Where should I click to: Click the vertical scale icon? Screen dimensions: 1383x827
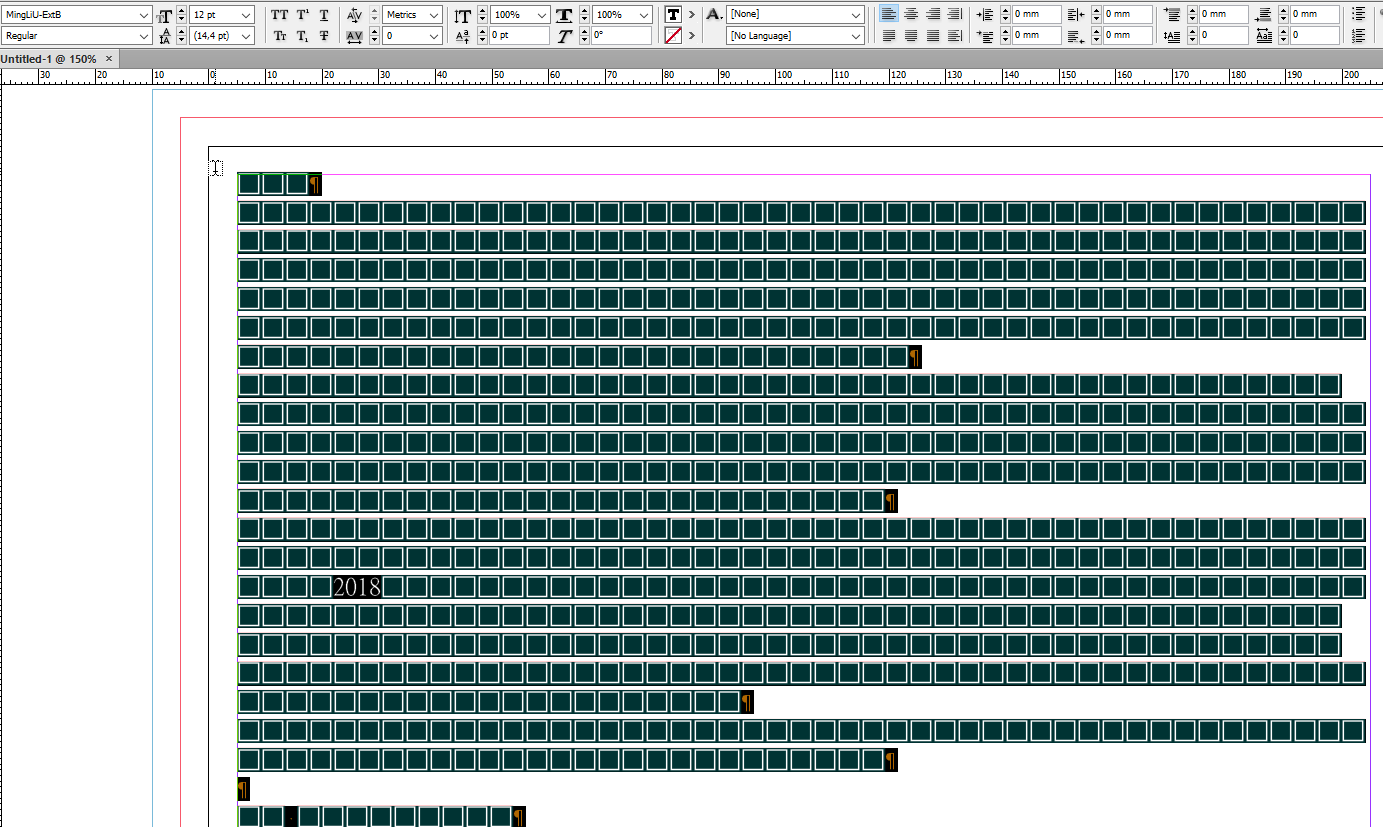point(462,15)
